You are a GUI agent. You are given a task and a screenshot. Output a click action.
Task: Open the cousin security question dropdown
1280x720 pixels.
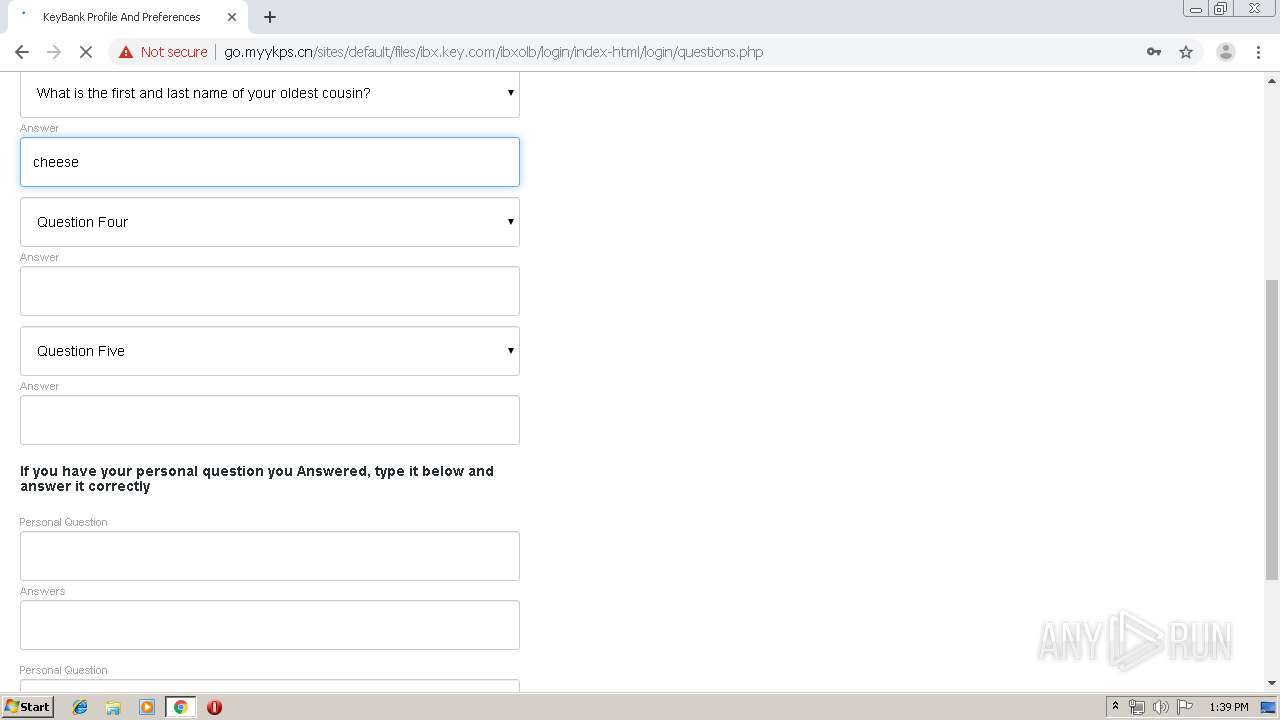pos(270,93)
